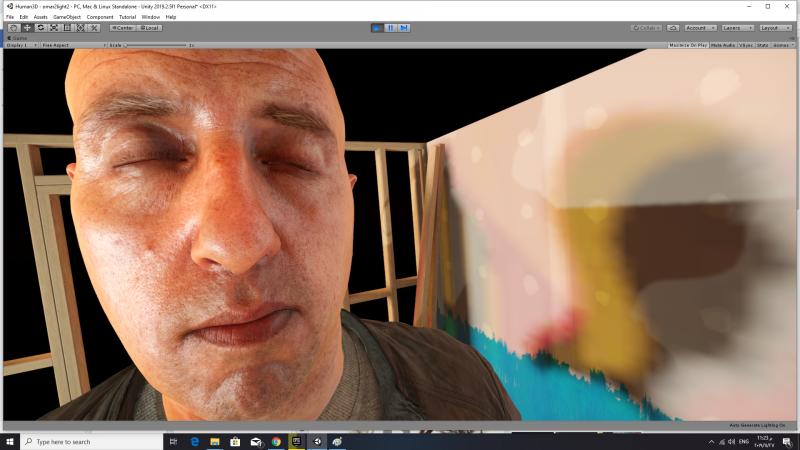Screen dimensions: 800x450
Task: Switch to Unity editor taskbar icon
Action: [317, 441]
